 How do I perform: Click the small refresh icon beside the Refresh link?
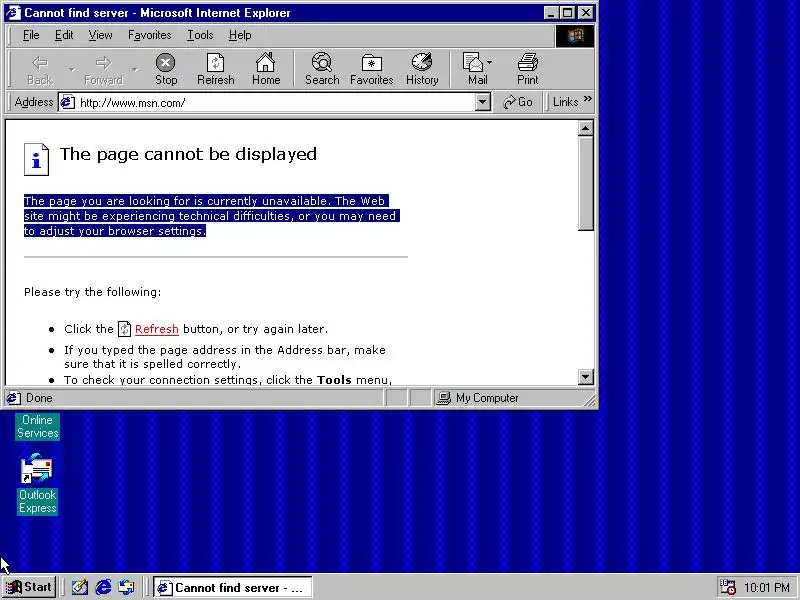click(x=124, y=329)
